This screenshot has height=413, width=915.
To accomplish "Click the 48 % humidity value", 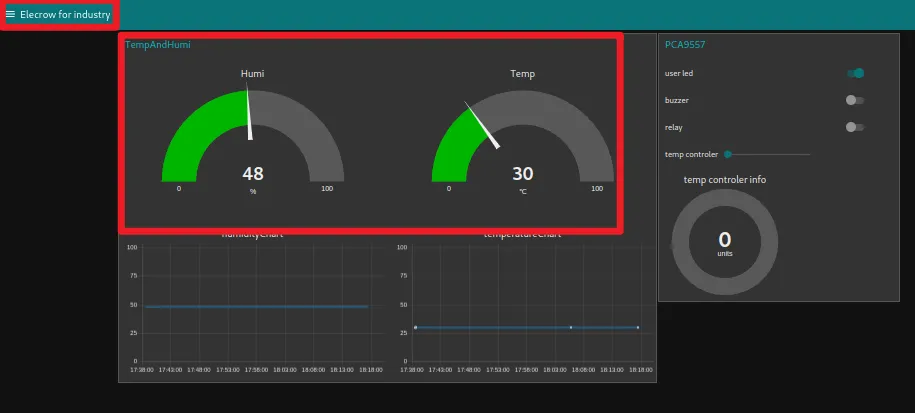I will tap(253, 174).
